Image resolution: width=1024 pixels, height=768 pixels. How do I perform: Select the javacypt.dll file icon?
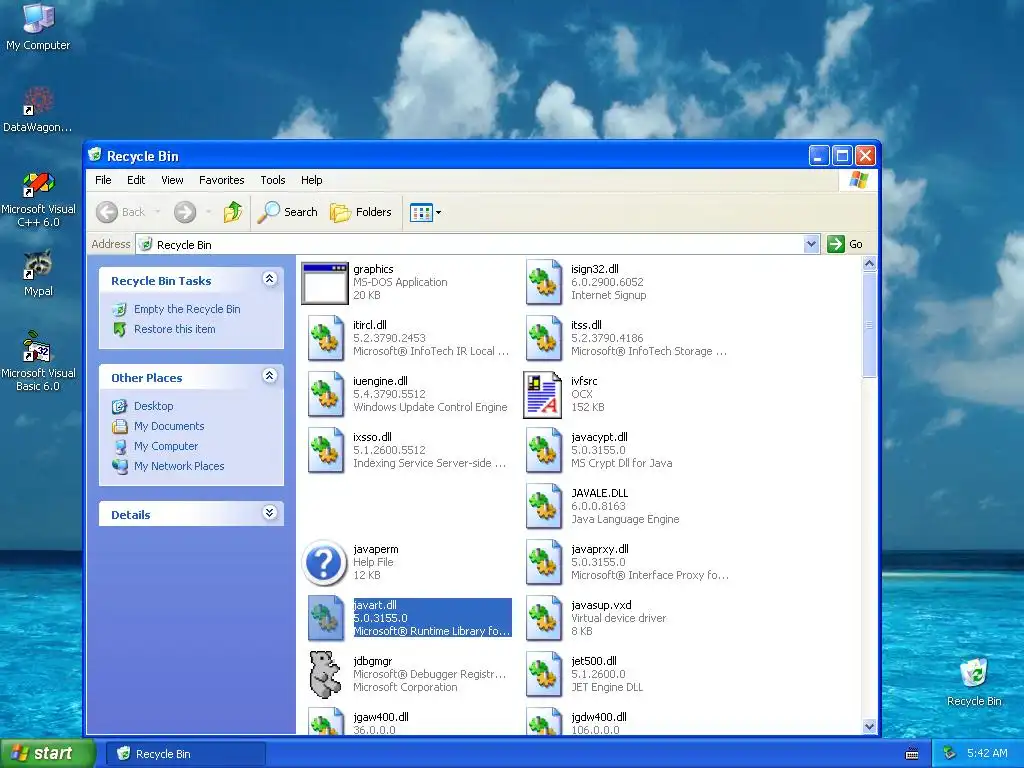[543, 451]
